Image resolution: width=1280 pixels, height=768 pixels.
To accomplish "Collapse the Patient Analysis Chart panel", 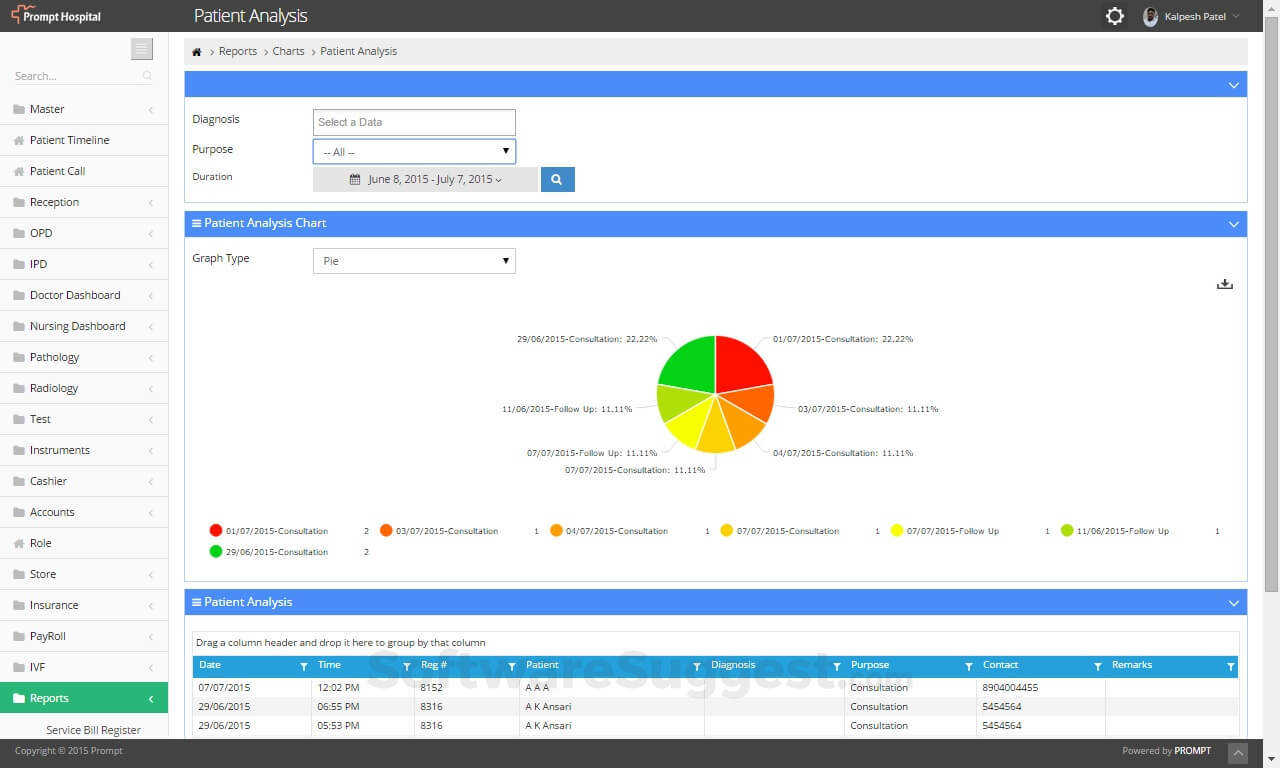I will tap(1233, 223).
